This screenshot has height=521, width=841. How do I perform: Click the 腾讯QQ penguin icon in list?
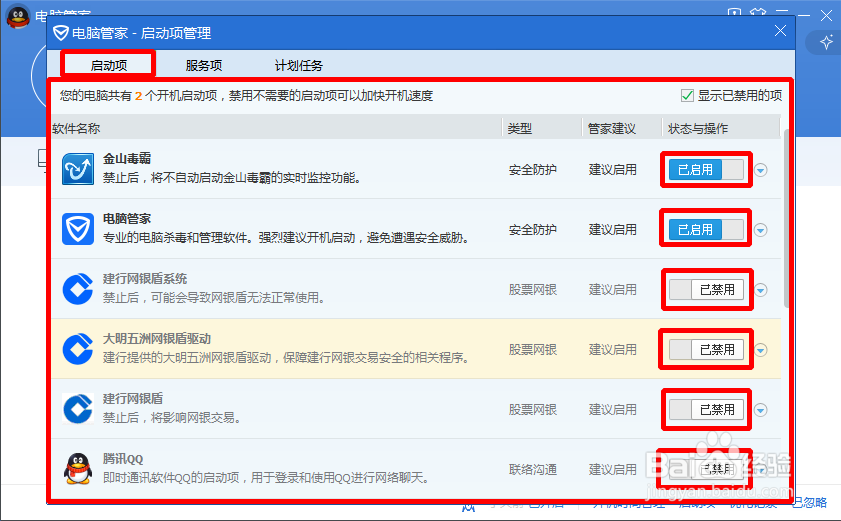[78, 468]
